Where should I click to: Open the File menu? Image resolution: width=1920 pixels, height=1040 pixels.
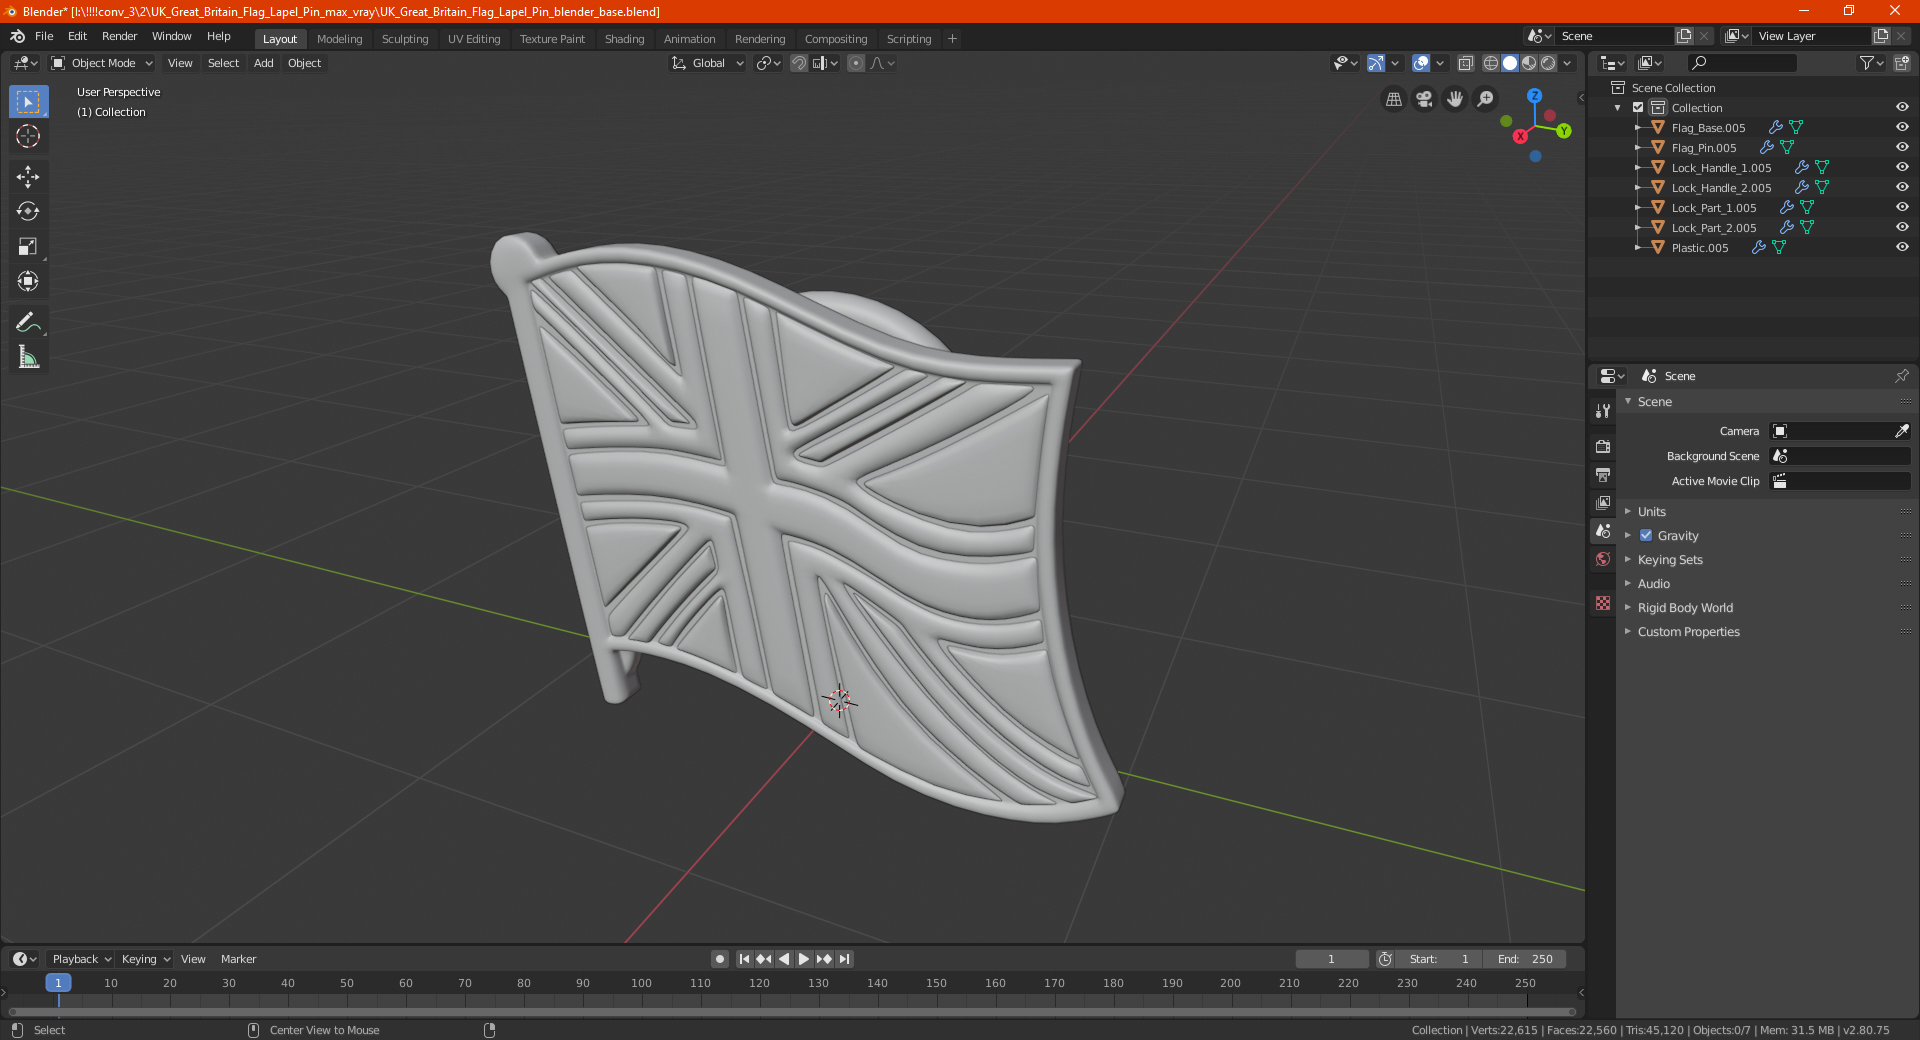click(44, 36)
